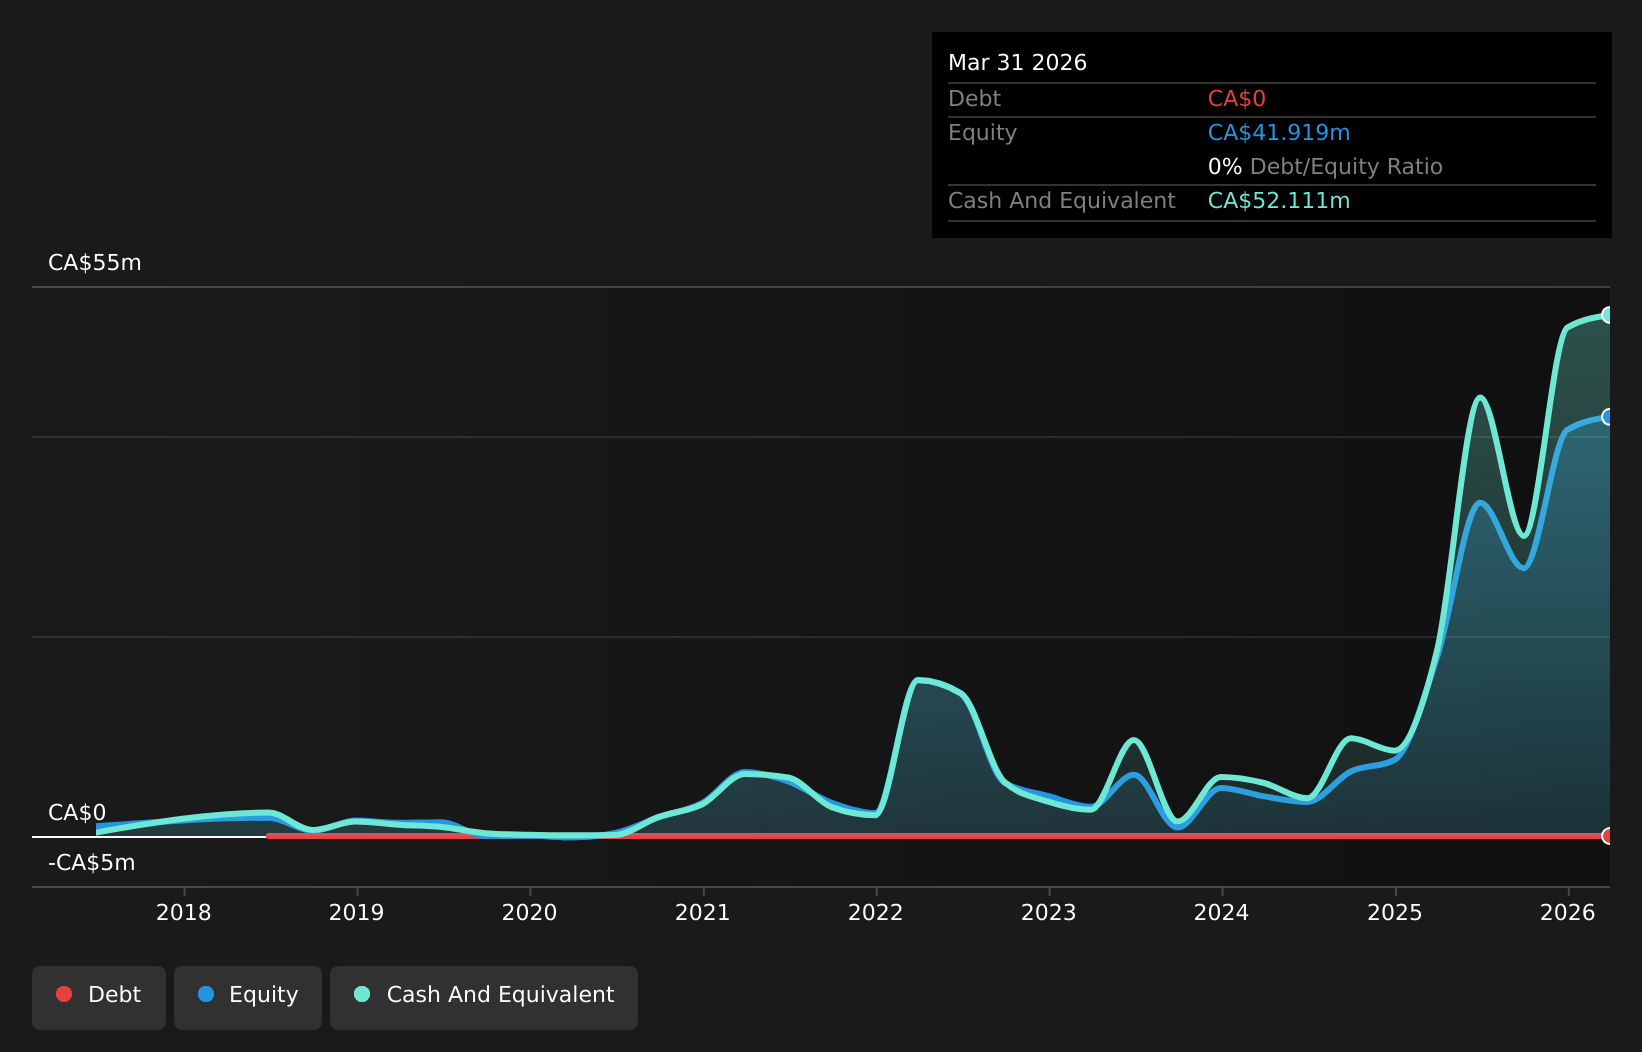1642x1052 pixels.
Task: Click the teal Cash And Equivalent legend dot
Action: coord(362,994)
